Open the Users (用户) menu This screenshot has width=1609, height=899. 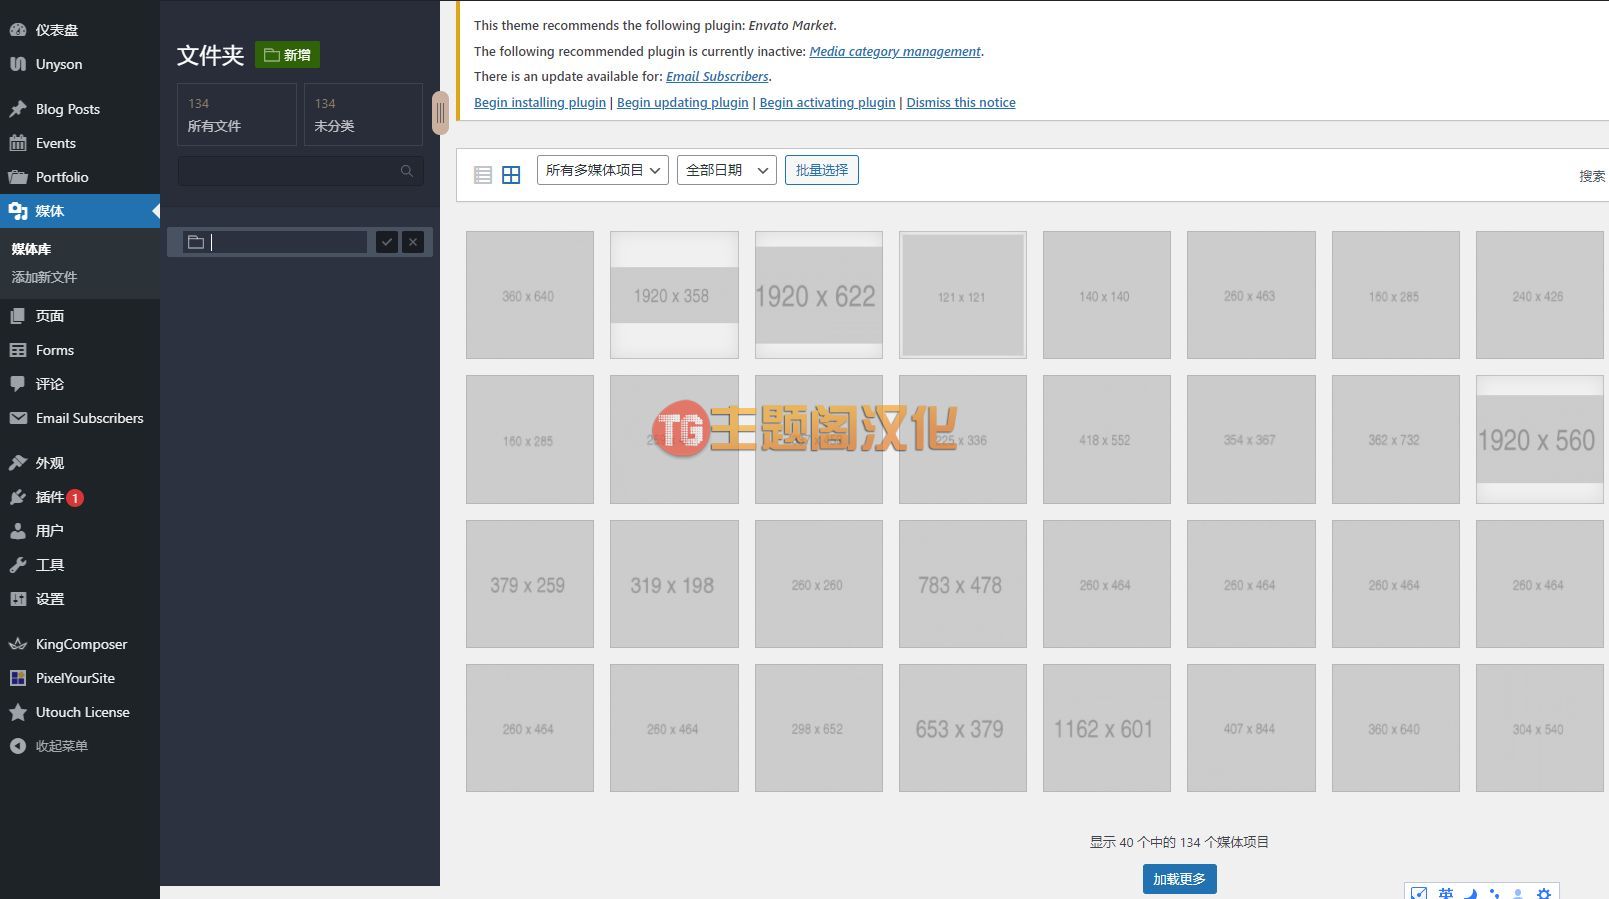point(80,531)
